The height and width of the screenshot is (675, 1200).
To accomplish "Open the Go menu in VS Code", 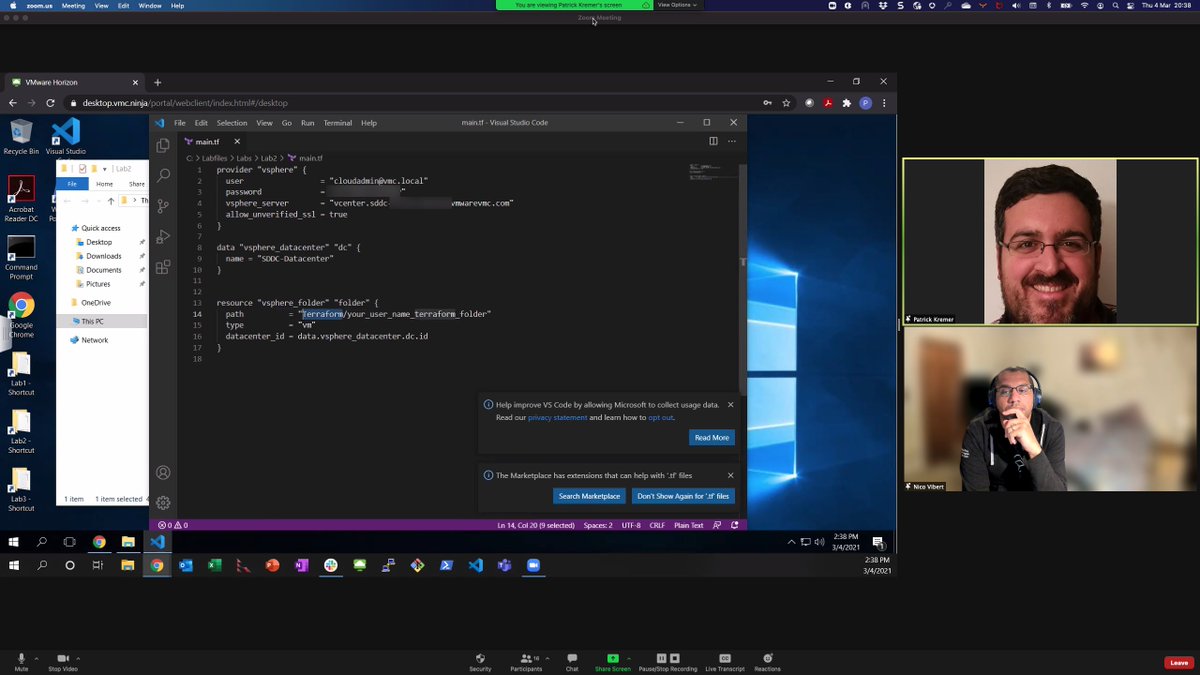I will click(x=286, y=123).
